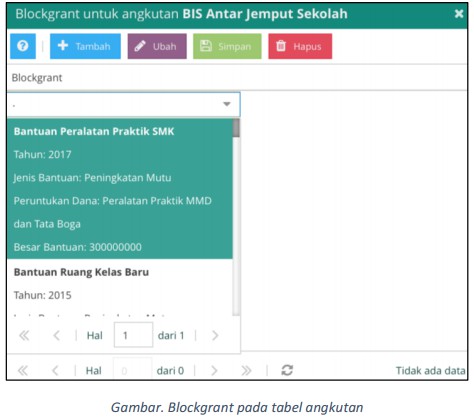Go to previous page in table pager
474x417 pixels.
[x=55, y=370]
